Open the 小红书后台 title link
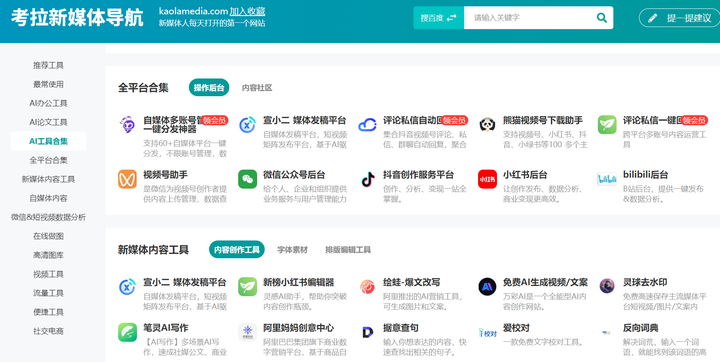The image size is (720, 362). pyautogui.click(x=525, y=175)
